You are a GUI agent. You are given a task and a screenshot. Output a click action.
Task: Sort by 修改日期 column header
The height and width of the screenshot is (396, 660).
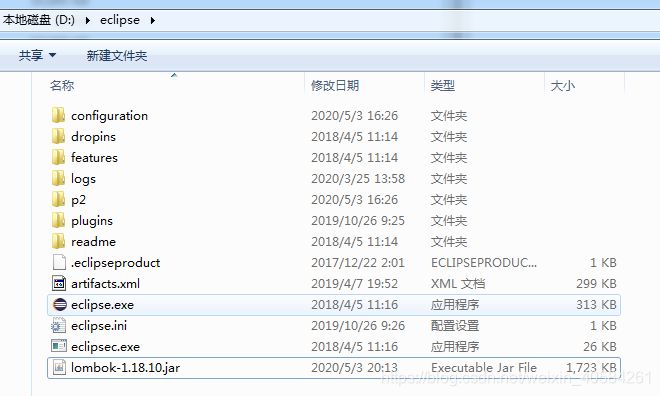click(335, 85)
